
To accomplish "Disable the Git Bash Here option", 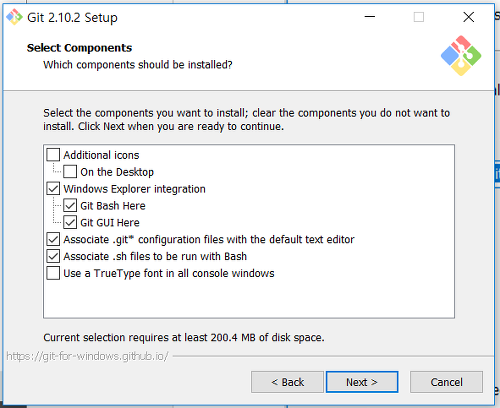I will (x=70, y=206).
